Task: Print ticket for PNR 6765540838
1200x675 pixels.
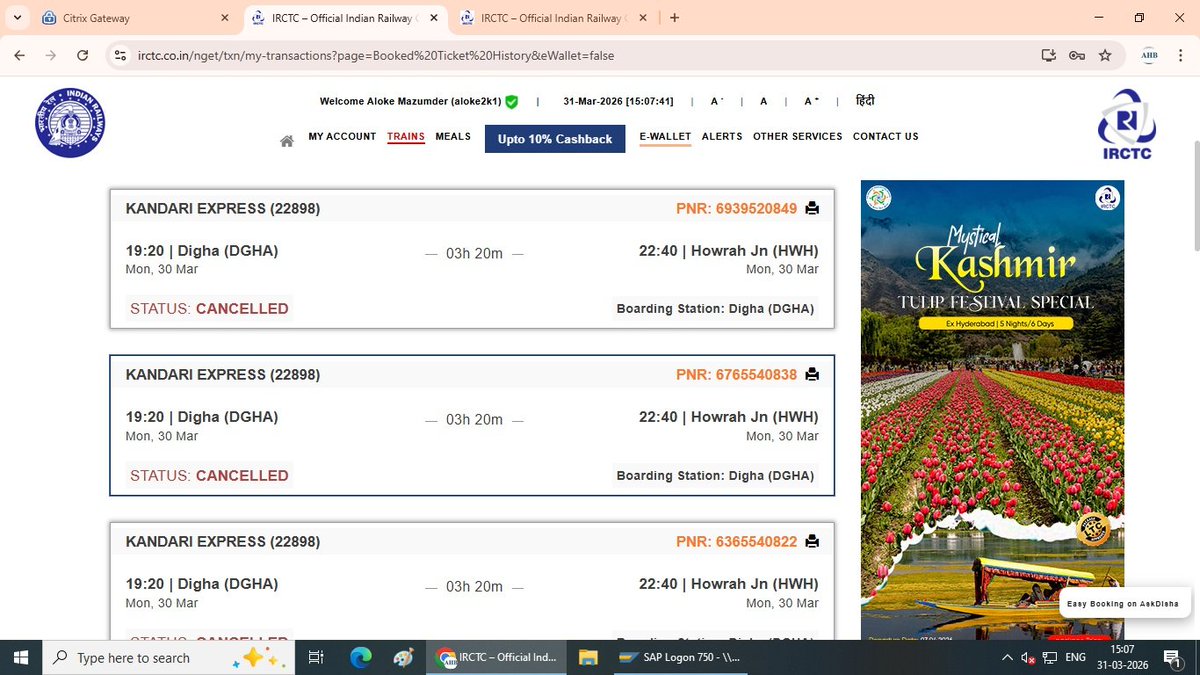Action: click(x=812, y=374)
